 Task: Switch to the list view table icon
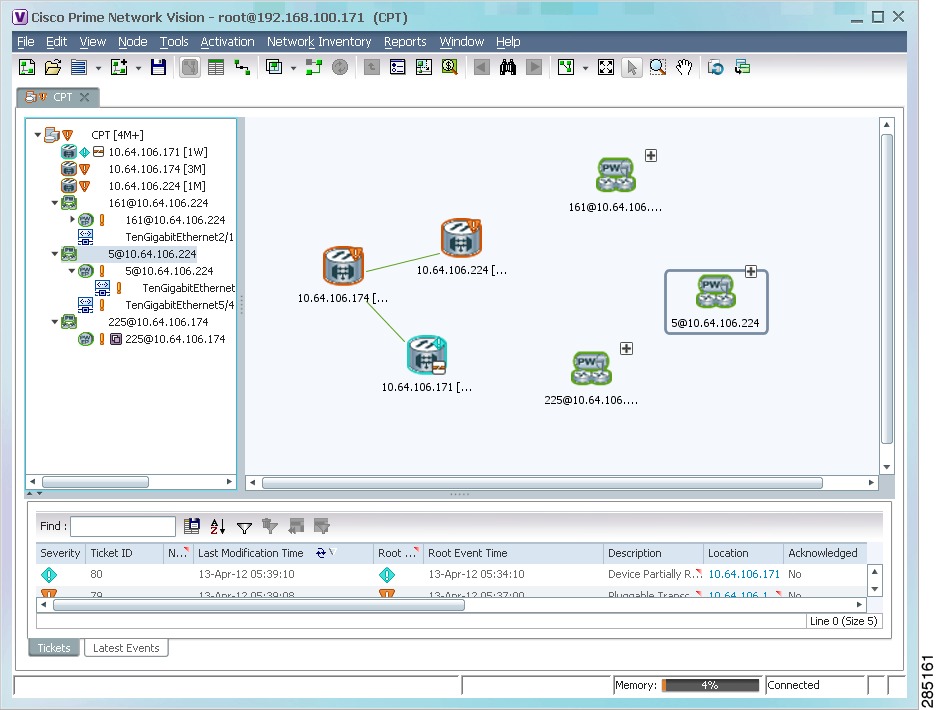216,67
